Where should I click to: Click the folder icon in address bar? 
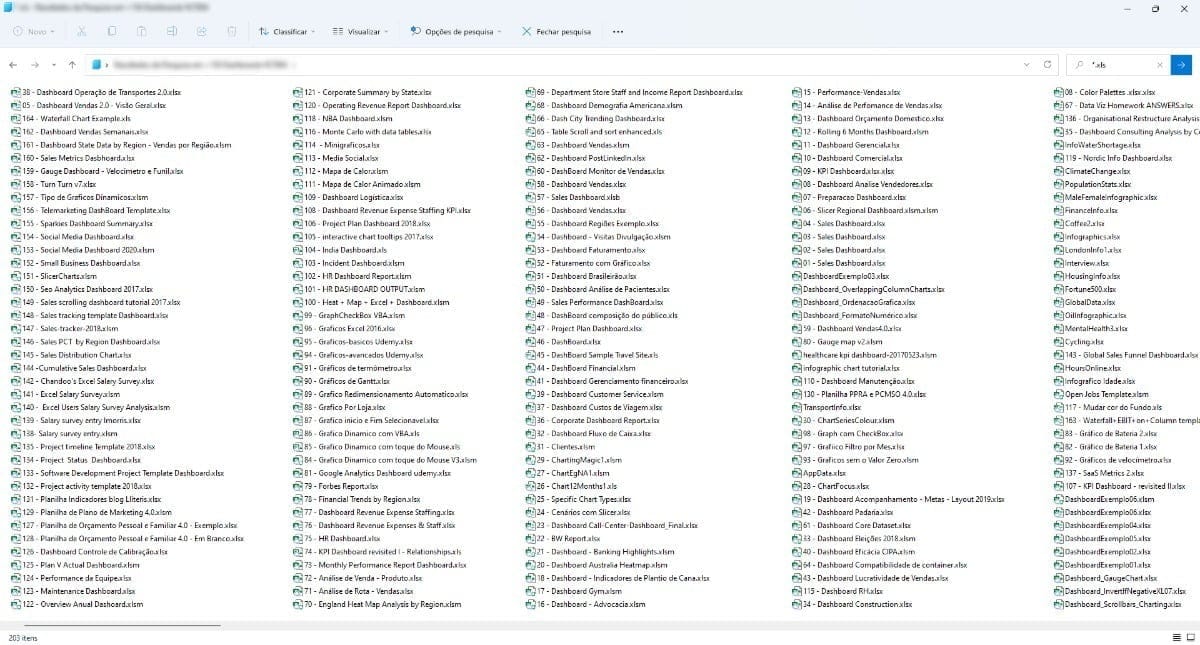click(97, 64)
